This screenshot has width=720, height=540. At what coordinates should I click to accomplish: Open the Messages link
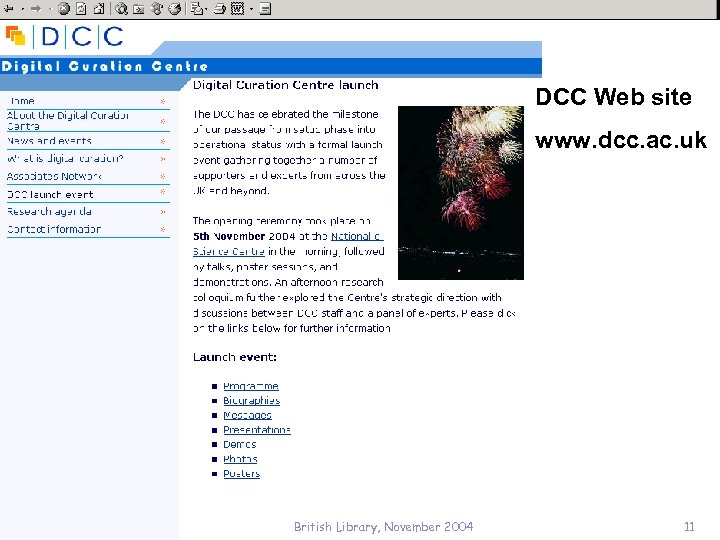click(248, 415)
